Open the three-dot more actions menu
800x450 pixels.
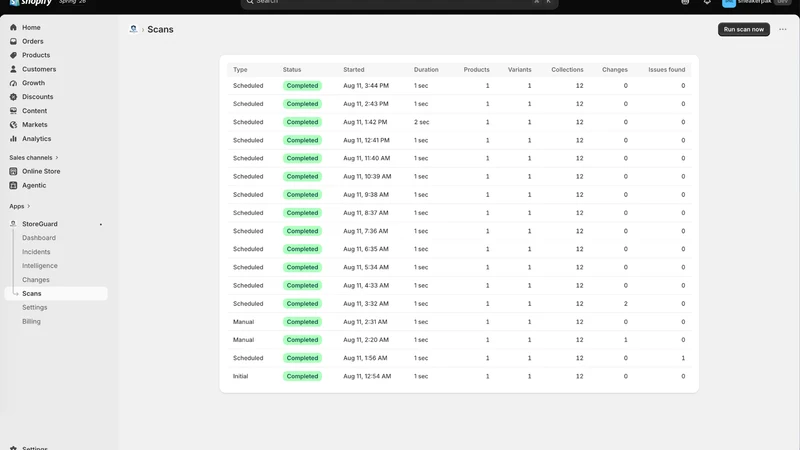pos(783,29)
